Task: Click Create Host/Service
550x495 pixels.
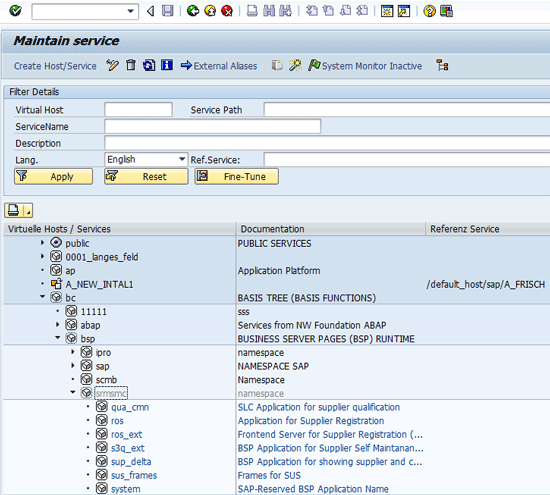Action: (55, 66)
